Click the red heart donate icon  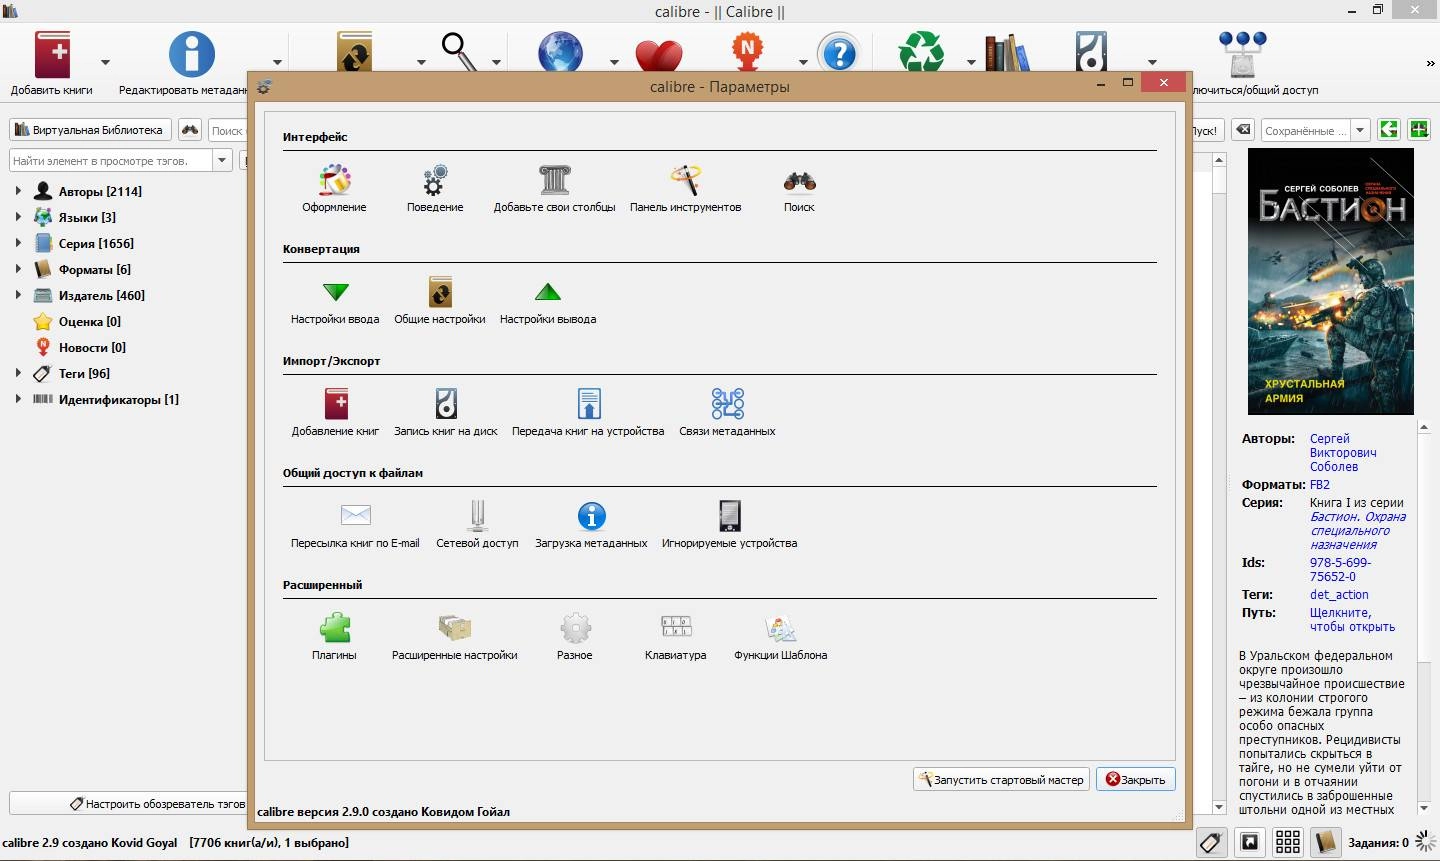659,55
